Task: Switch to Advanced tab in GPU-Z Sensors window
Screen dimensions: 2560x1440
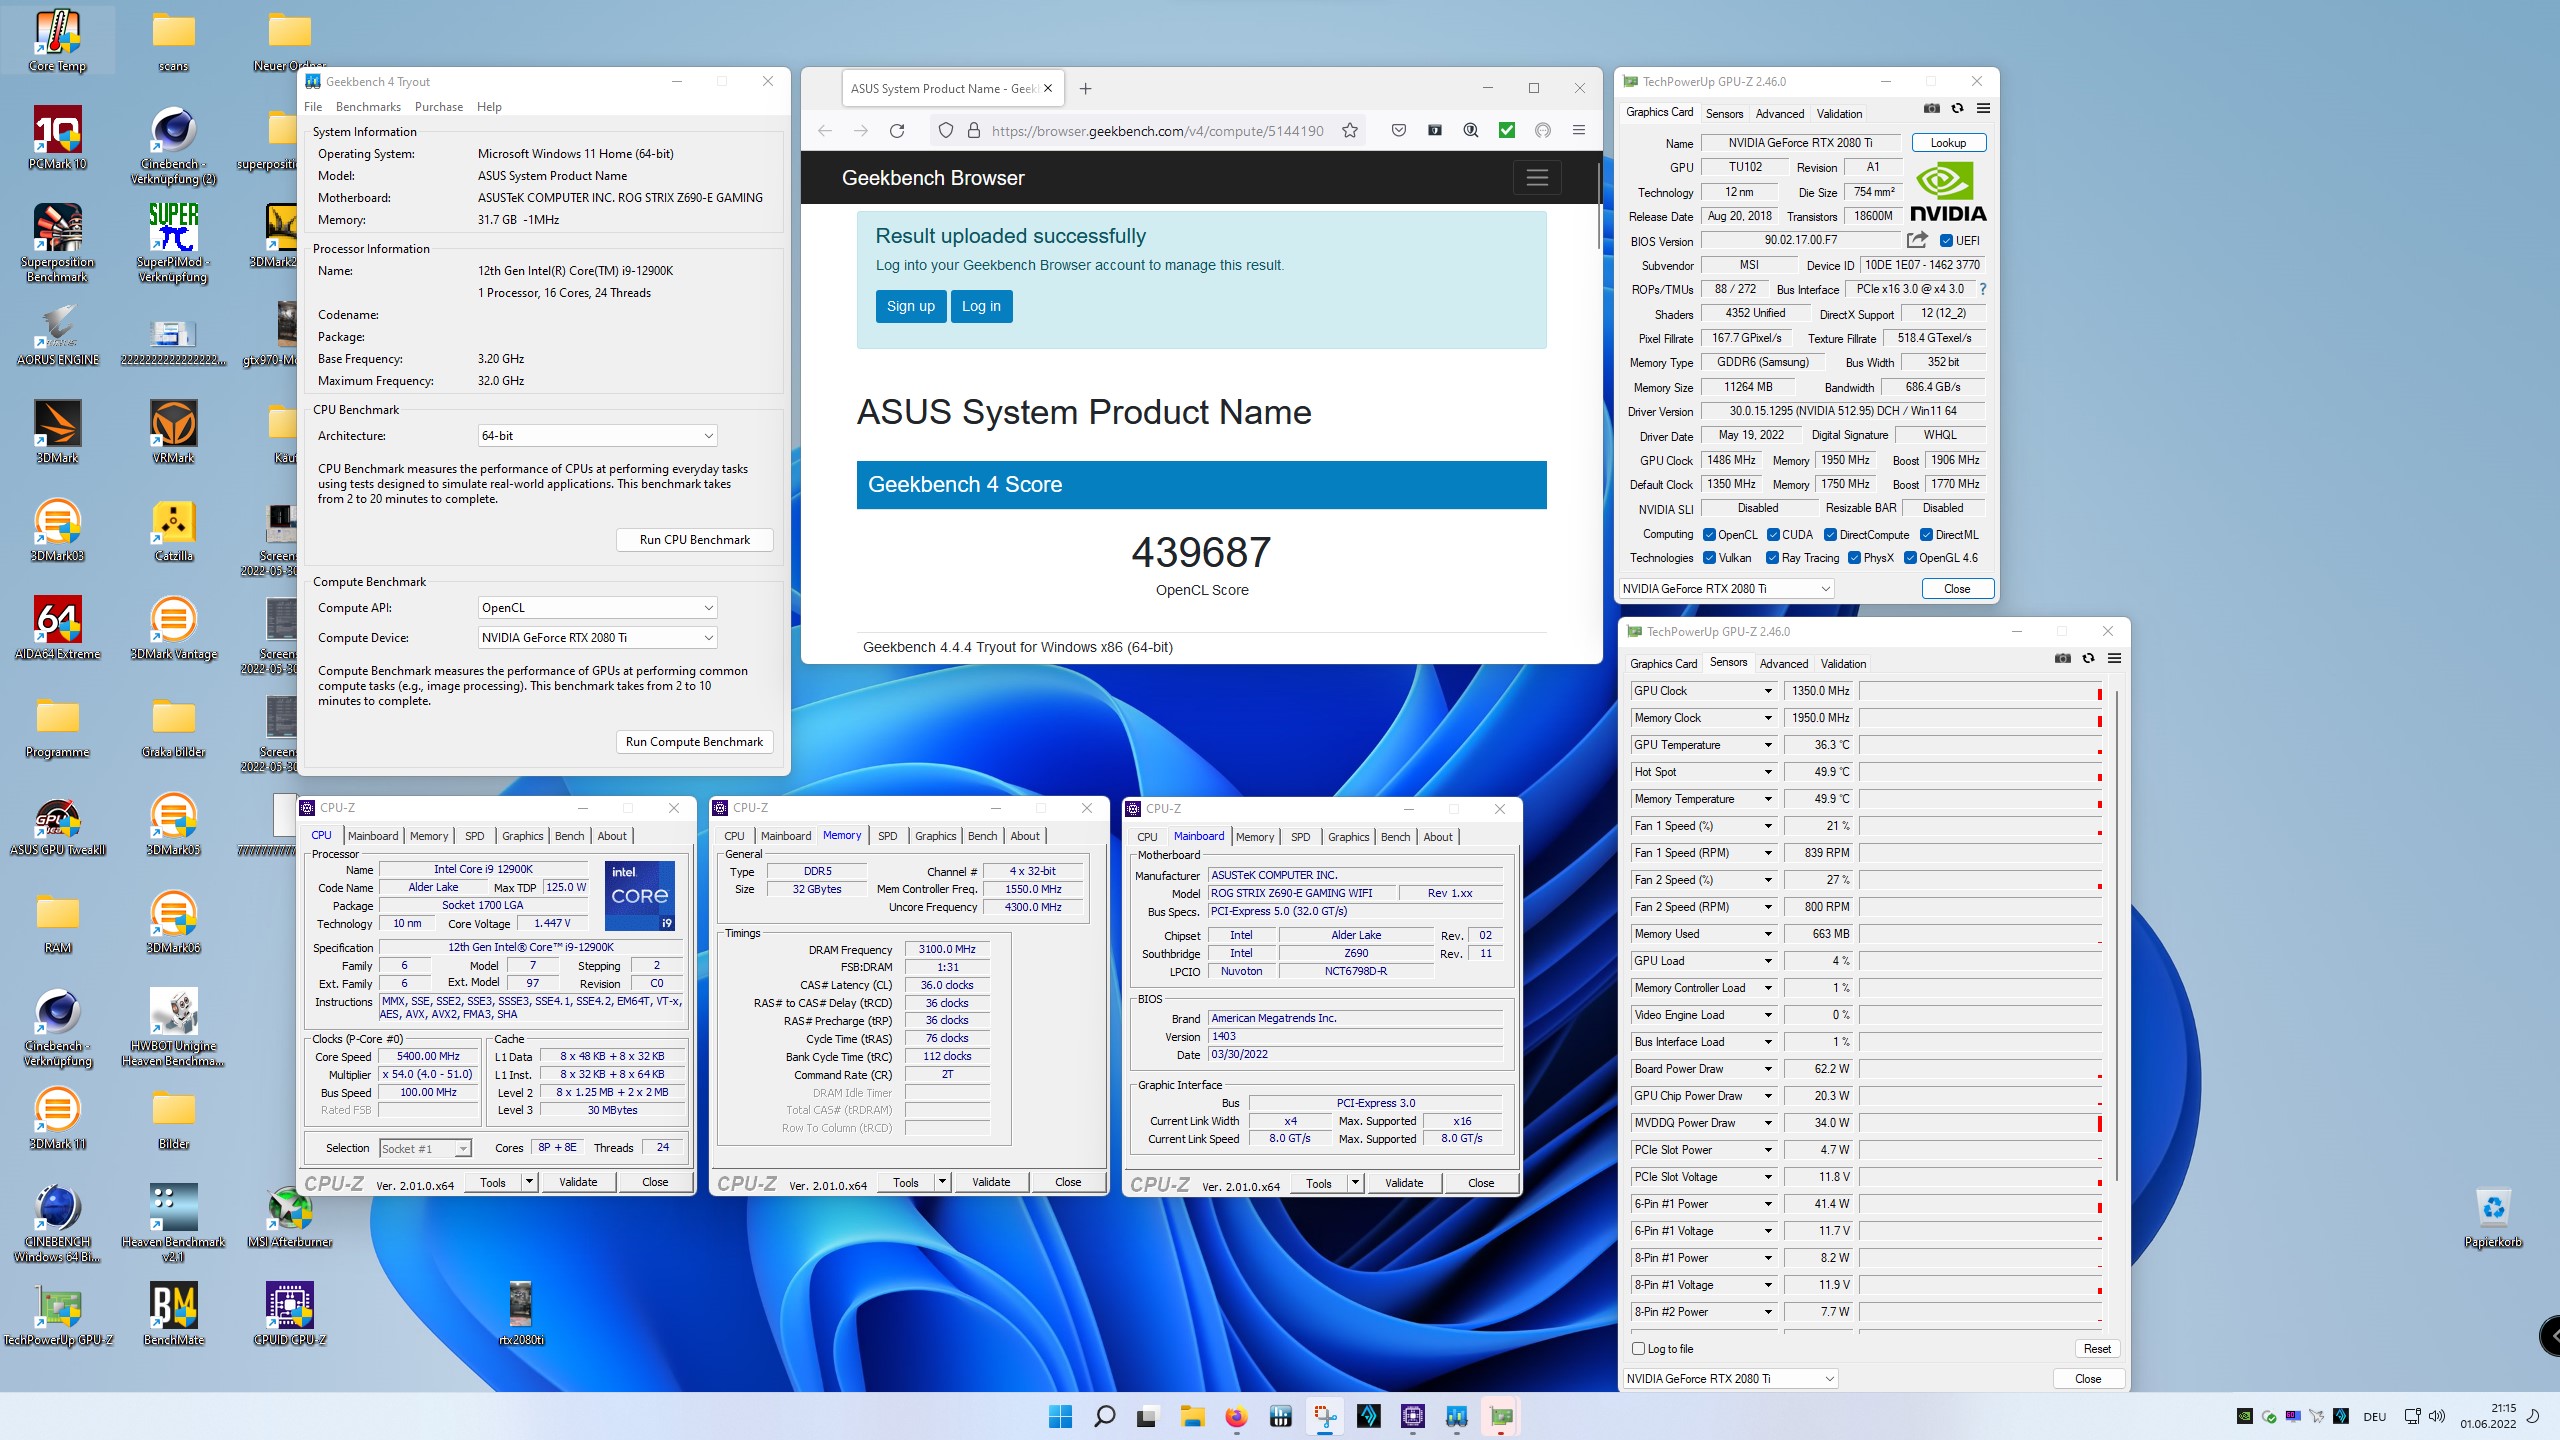Action: [x=1784, y=664]
